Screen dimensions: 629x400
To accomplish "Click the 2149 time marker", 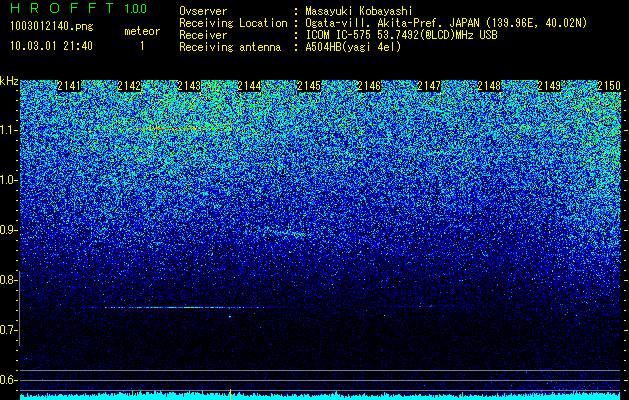I will point(549,86).
